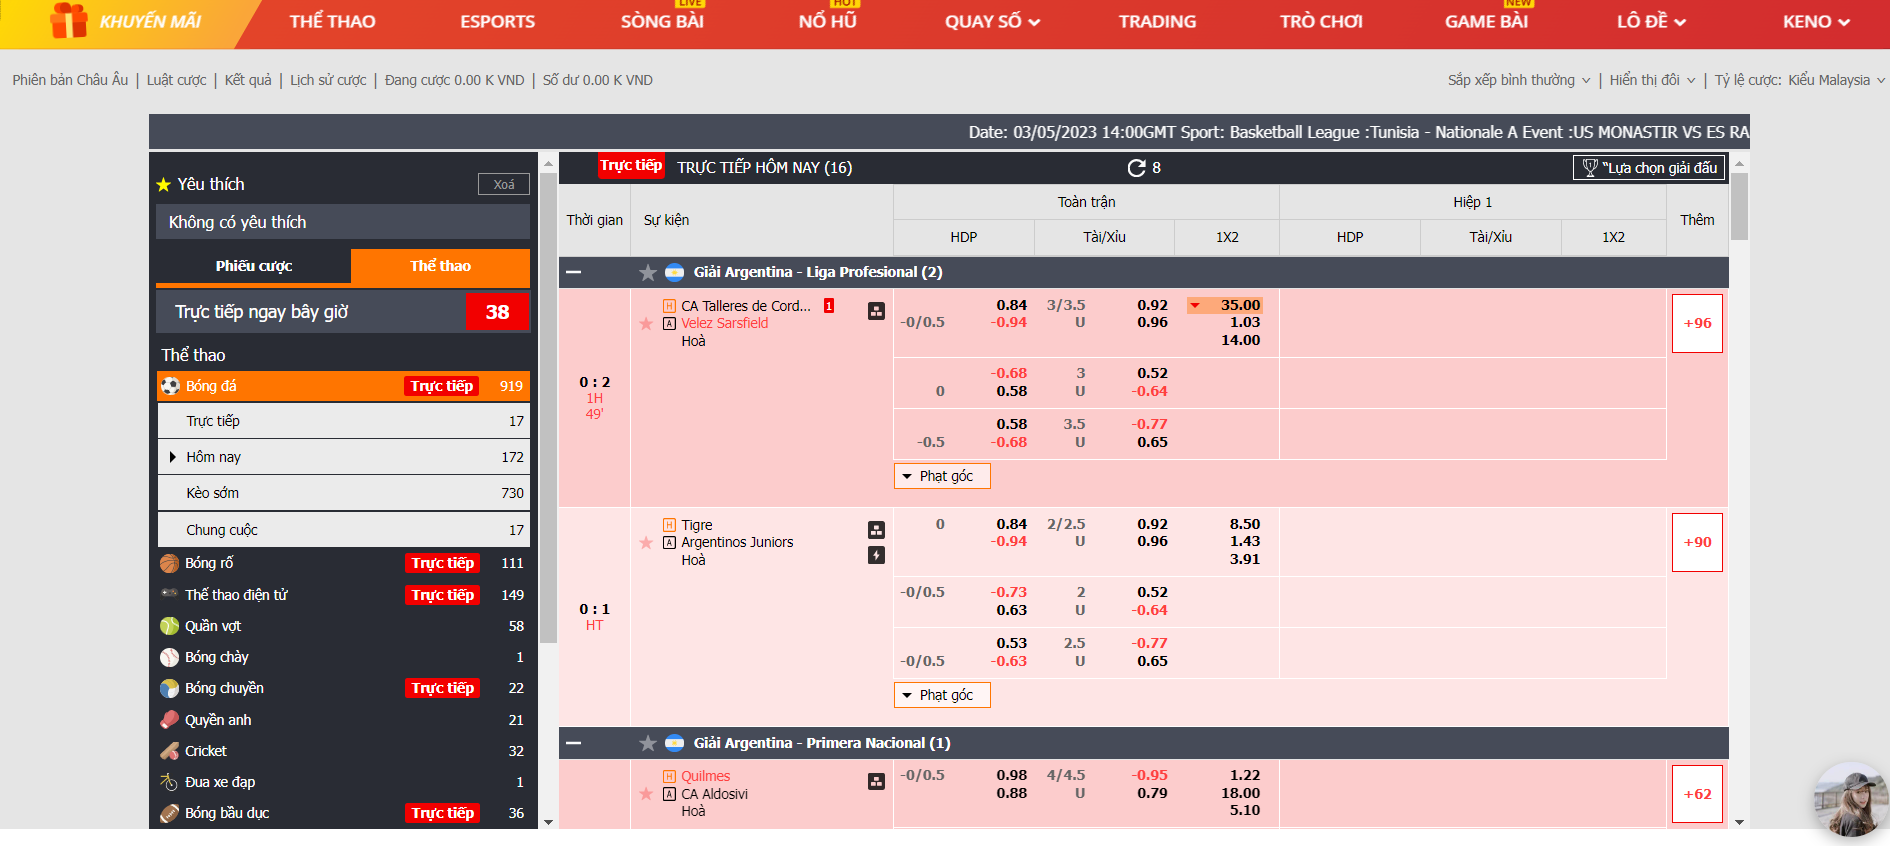Image resolution: width=1890 pixels, height=846 pixels.
Task: Open Kiểu Malaysia odds type dropdown
Action: (x=1836, y=80)
